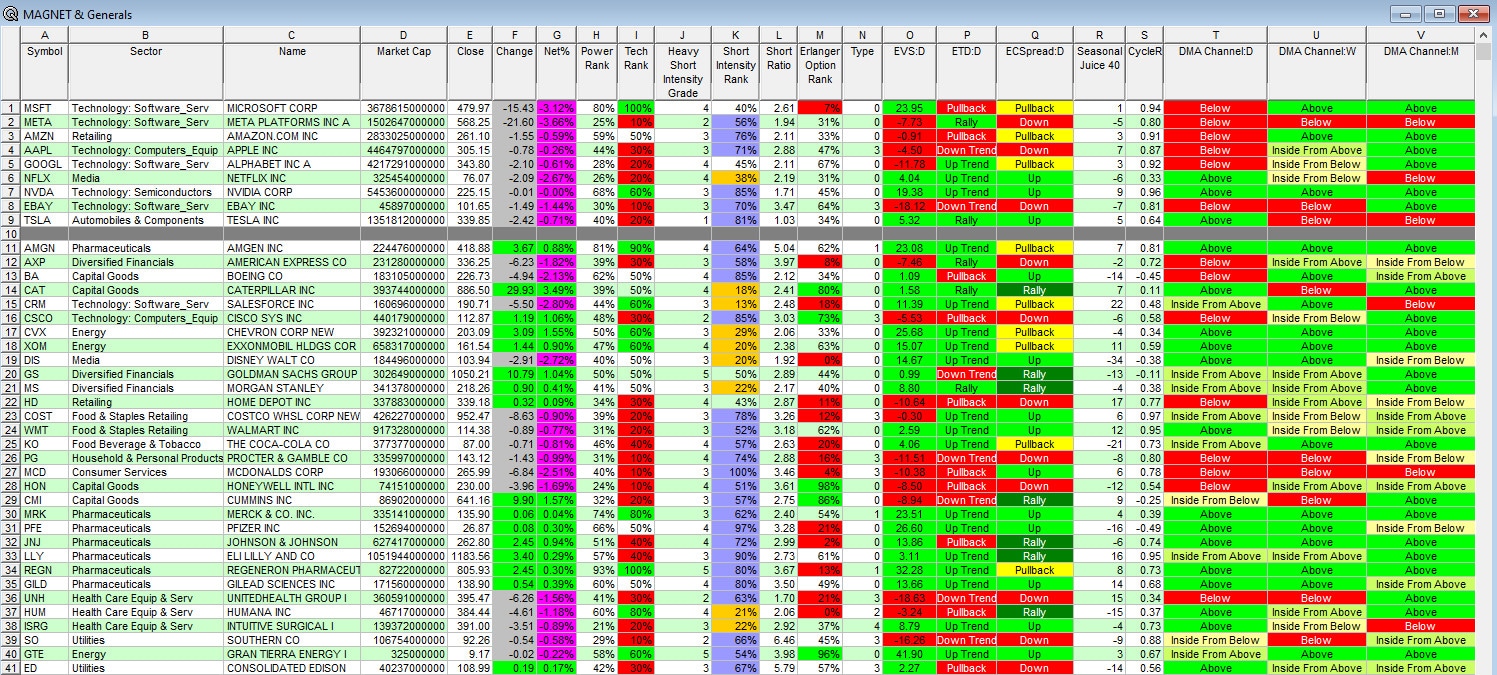Close the MAGNET & Generals window

click(1473, 14)
